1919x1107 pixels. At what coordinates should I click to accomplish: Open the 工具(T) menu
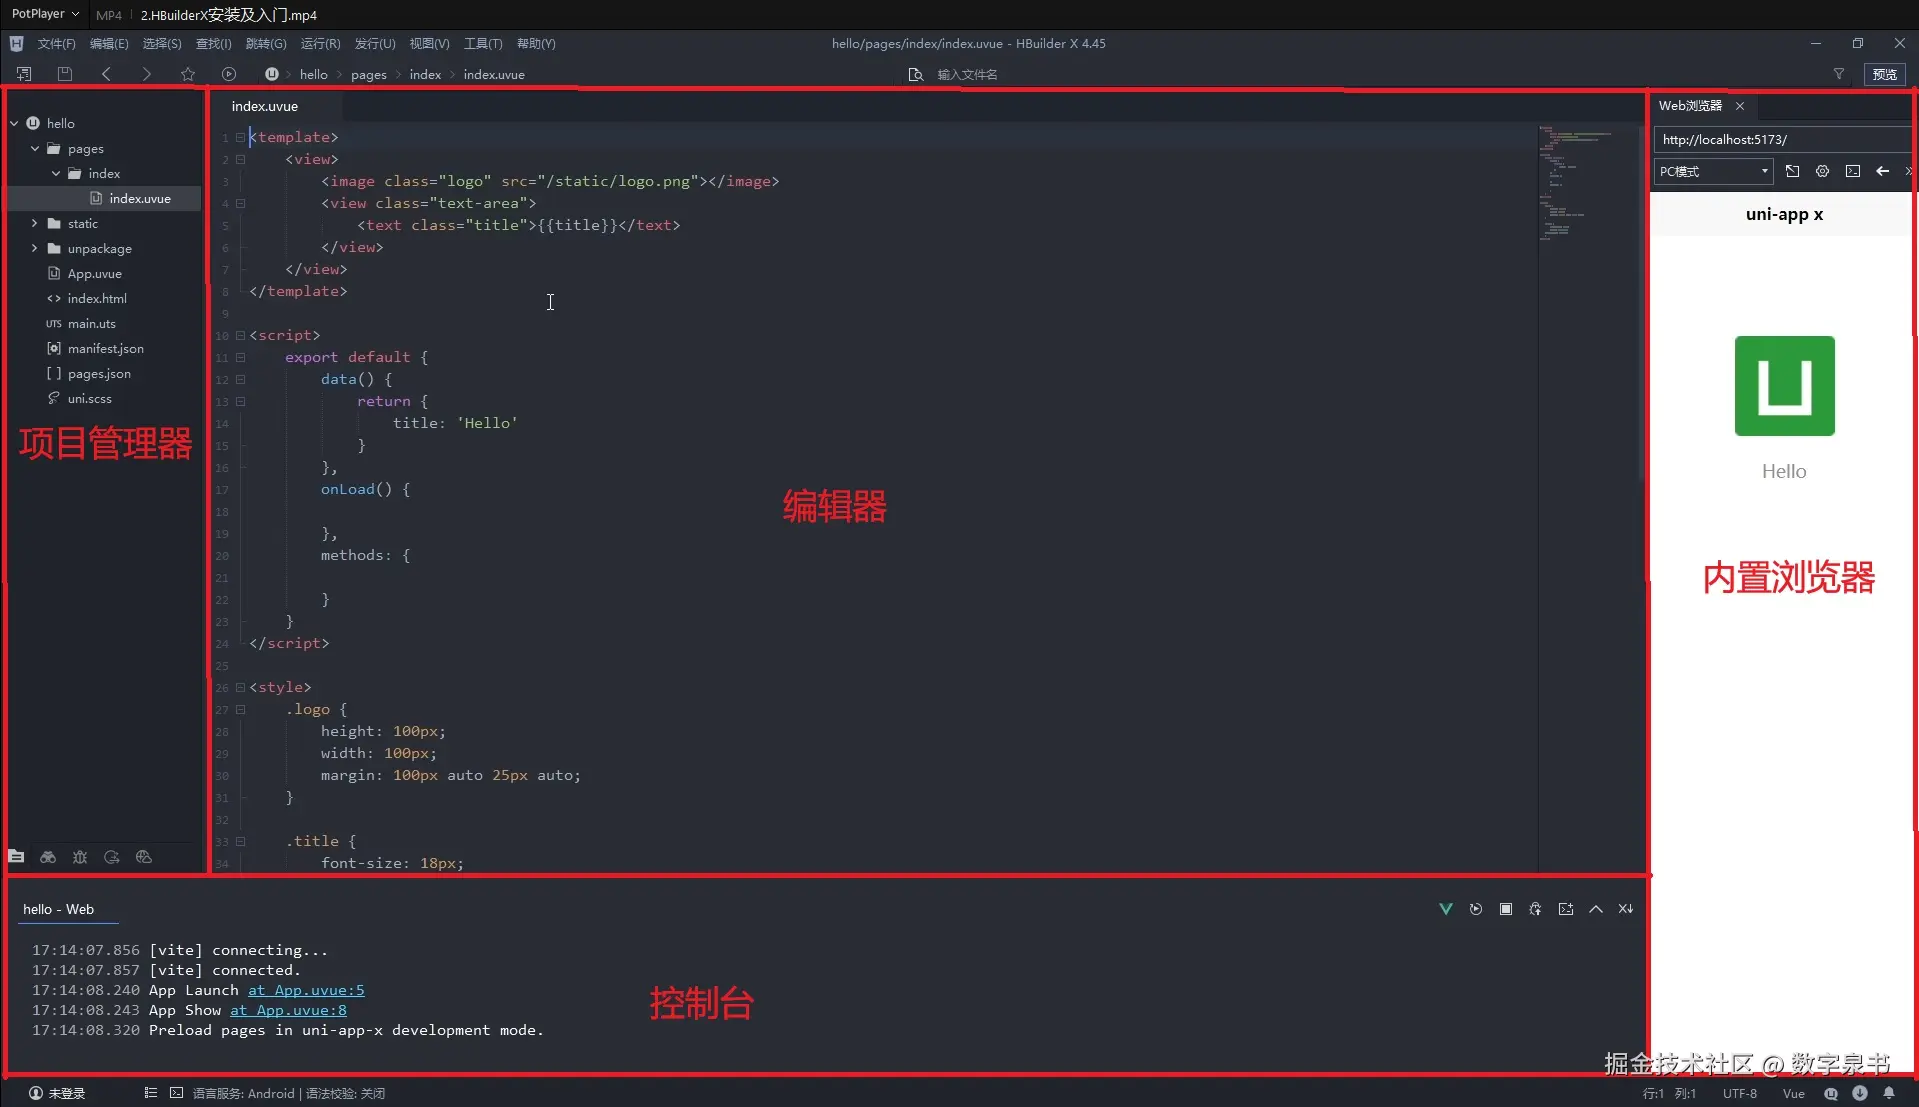(x=483, y=43)
